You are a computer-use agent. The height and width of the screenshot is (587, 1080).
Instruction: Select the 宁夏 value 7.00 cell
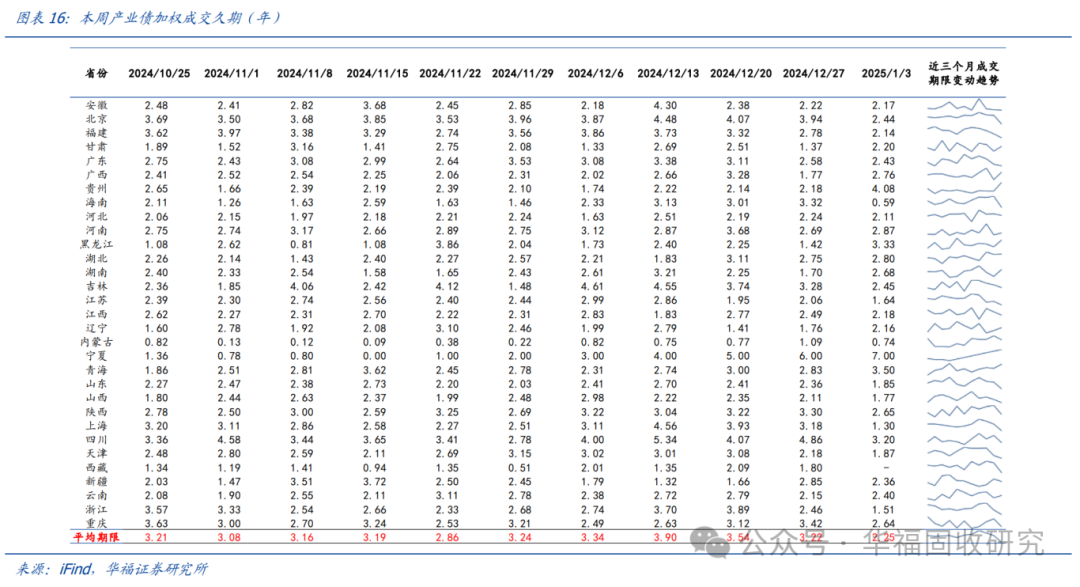[x=883, y=356]
